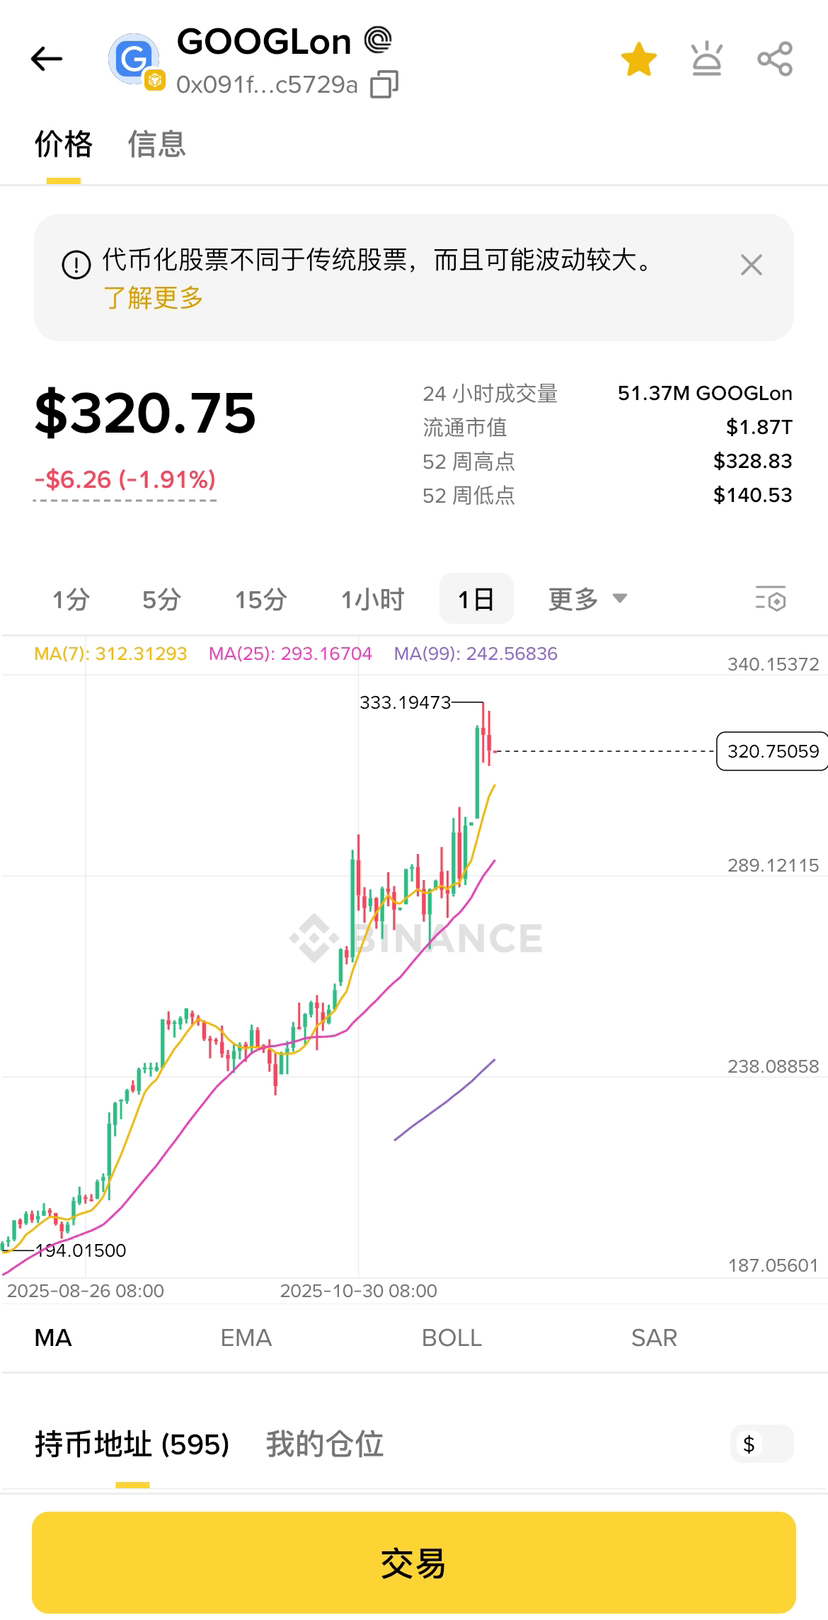
Task: Expand the 更多 timeframe dropdown
Action: click(x=587, y=599)
